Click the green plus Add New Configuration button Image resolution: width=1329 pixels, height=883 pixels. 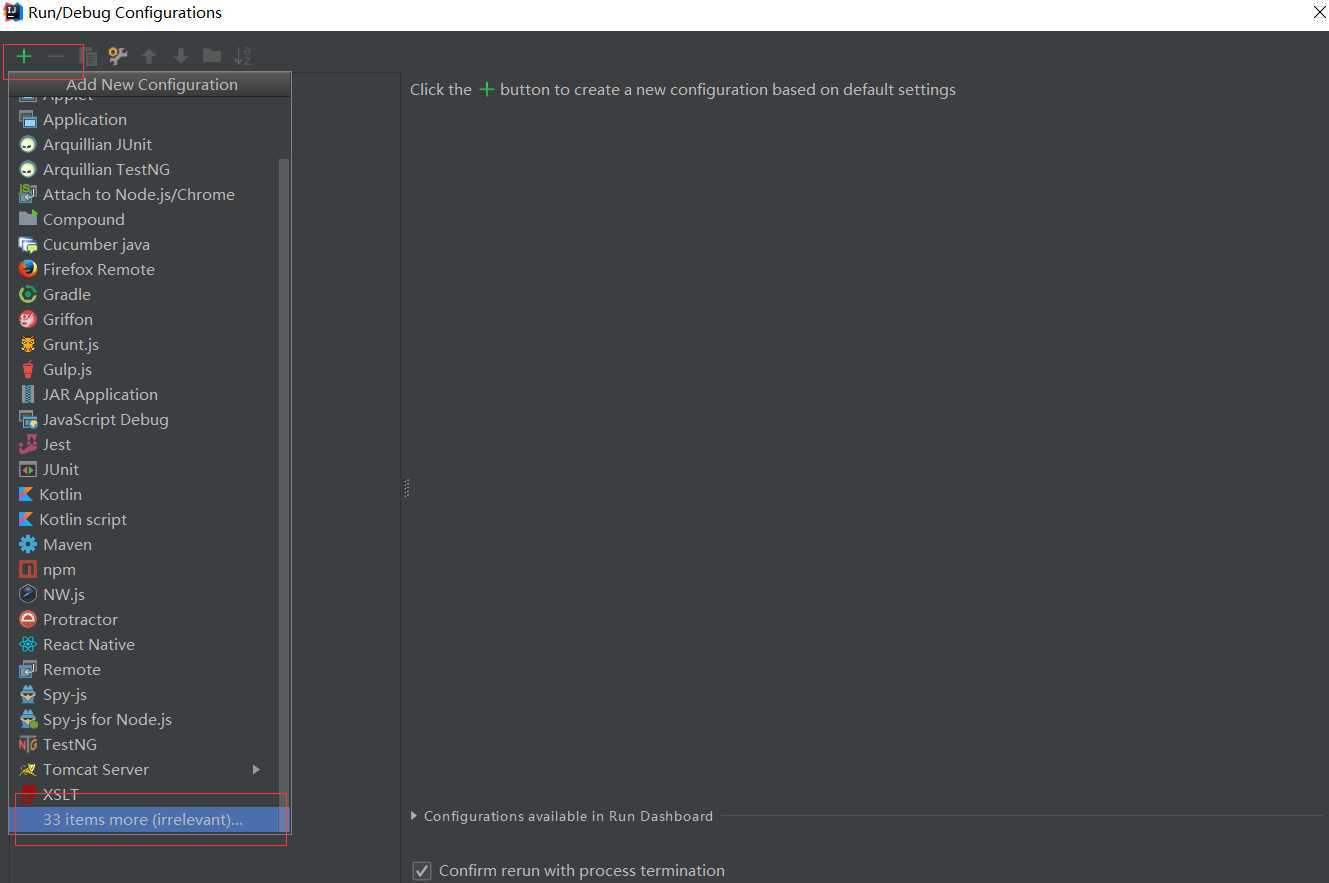click(x=24, y=56)
